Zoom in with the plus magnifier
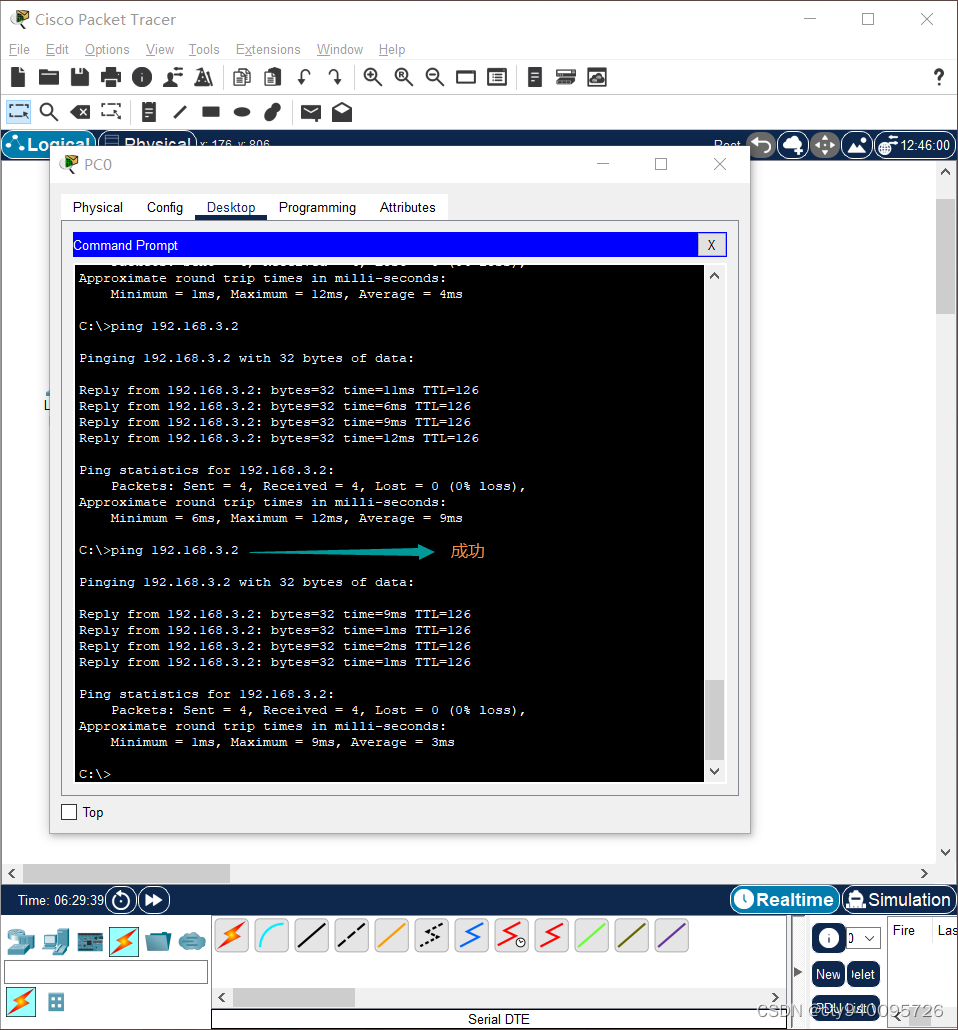 (x=373, y=78)
